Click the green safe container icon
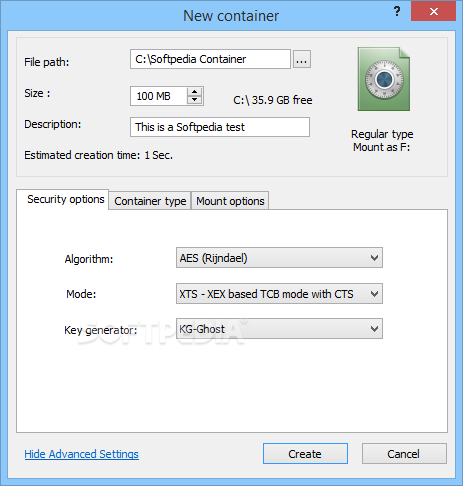The height and width of the screenshot is (486, 463). (x=384, y=79)
